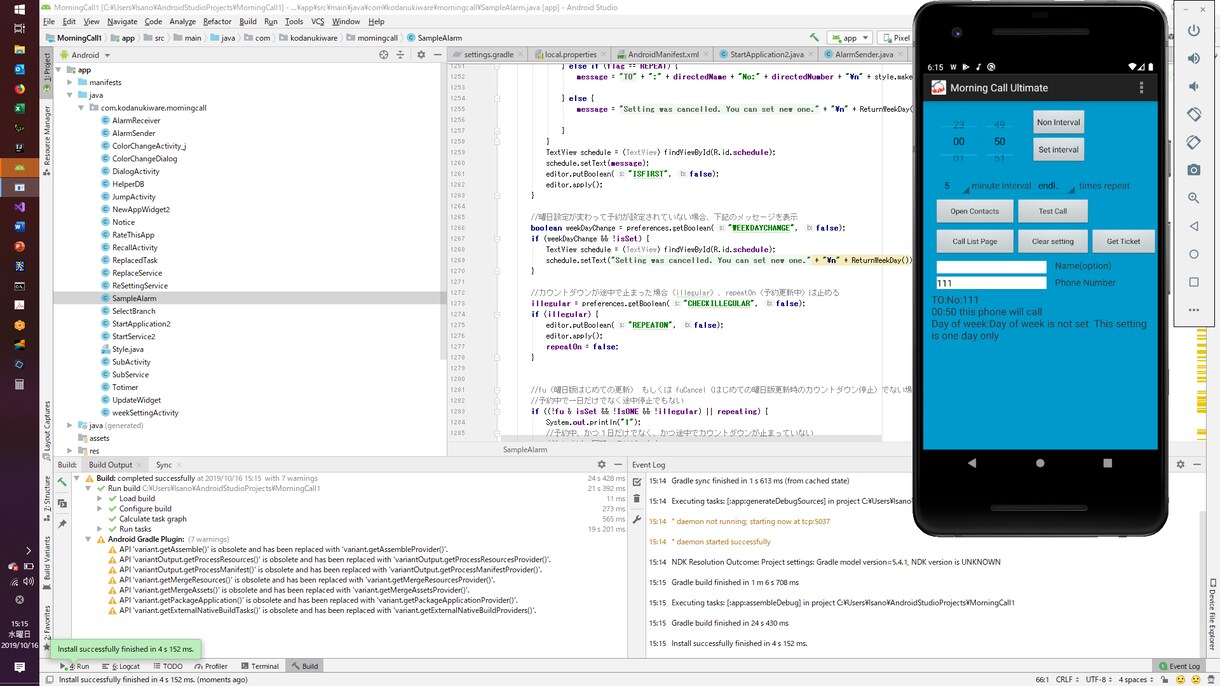
Task: Switch to the Sync tab in Build panel
Action: click(x=164, y=465)
